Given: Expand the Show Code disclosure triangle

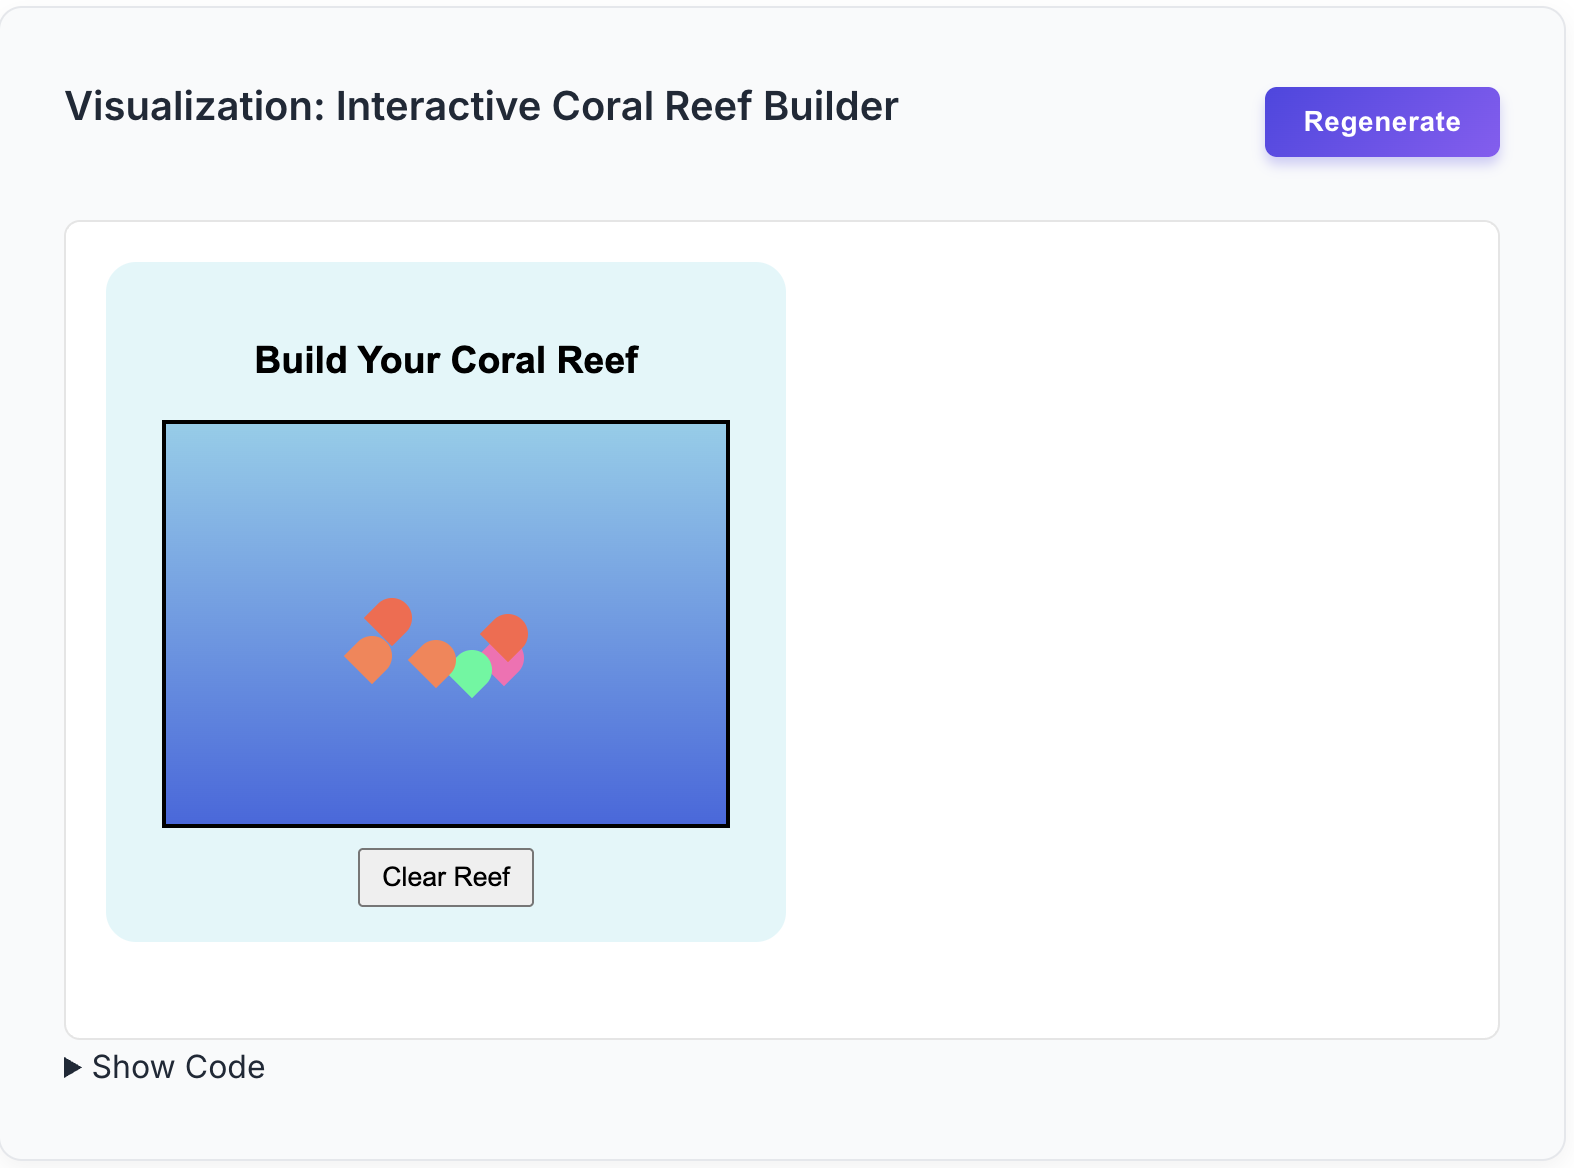Looking at the screenshot, I should point(72,1067).
